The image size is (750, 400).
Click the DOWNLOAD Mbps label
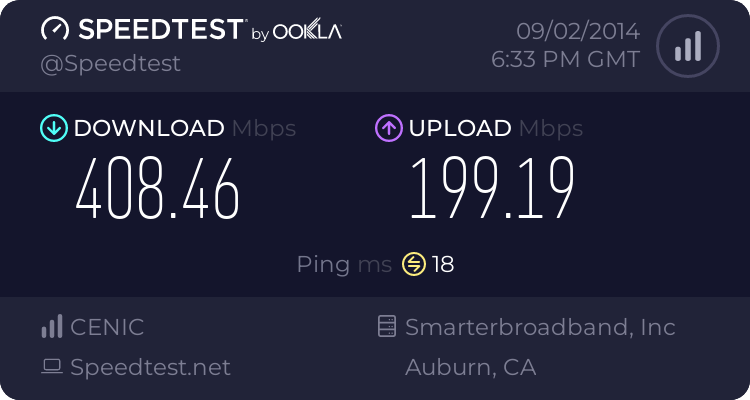click(x=185, y=128)
